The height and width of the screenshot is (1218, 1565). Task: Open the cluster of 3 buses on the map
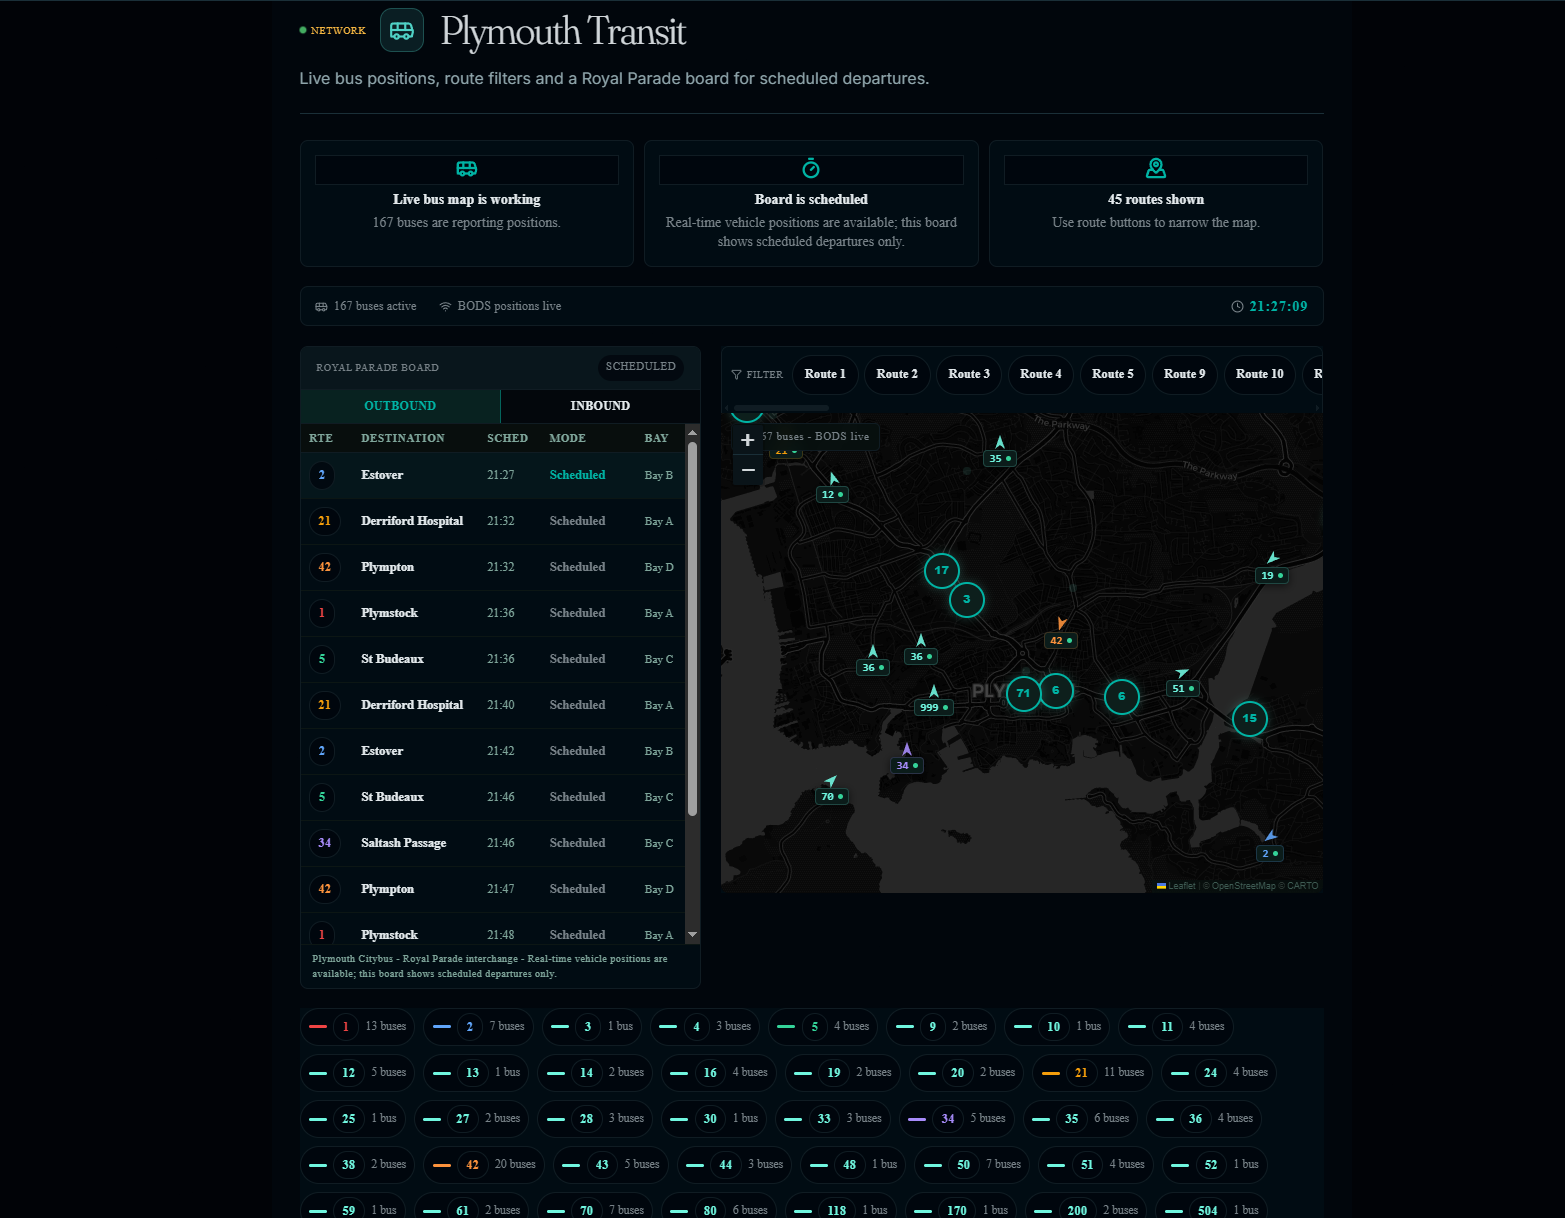966,600
